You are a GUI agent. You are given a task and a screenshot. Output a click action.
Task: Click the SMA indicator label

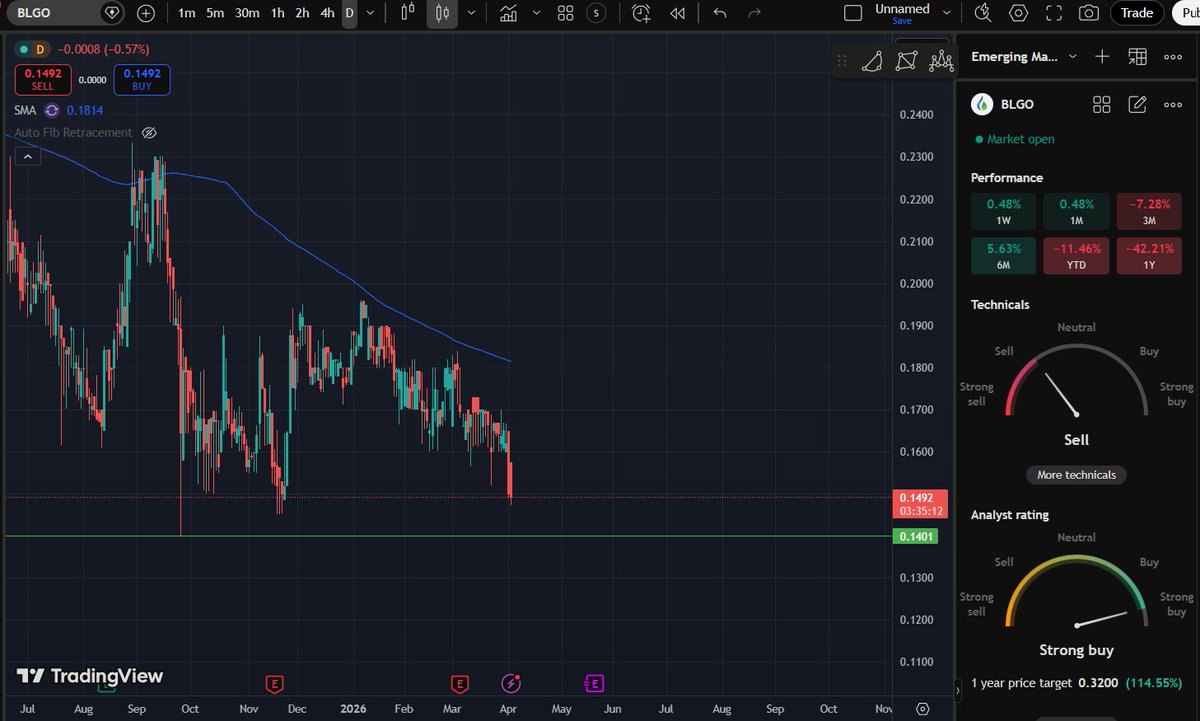(x=25, y=110)
